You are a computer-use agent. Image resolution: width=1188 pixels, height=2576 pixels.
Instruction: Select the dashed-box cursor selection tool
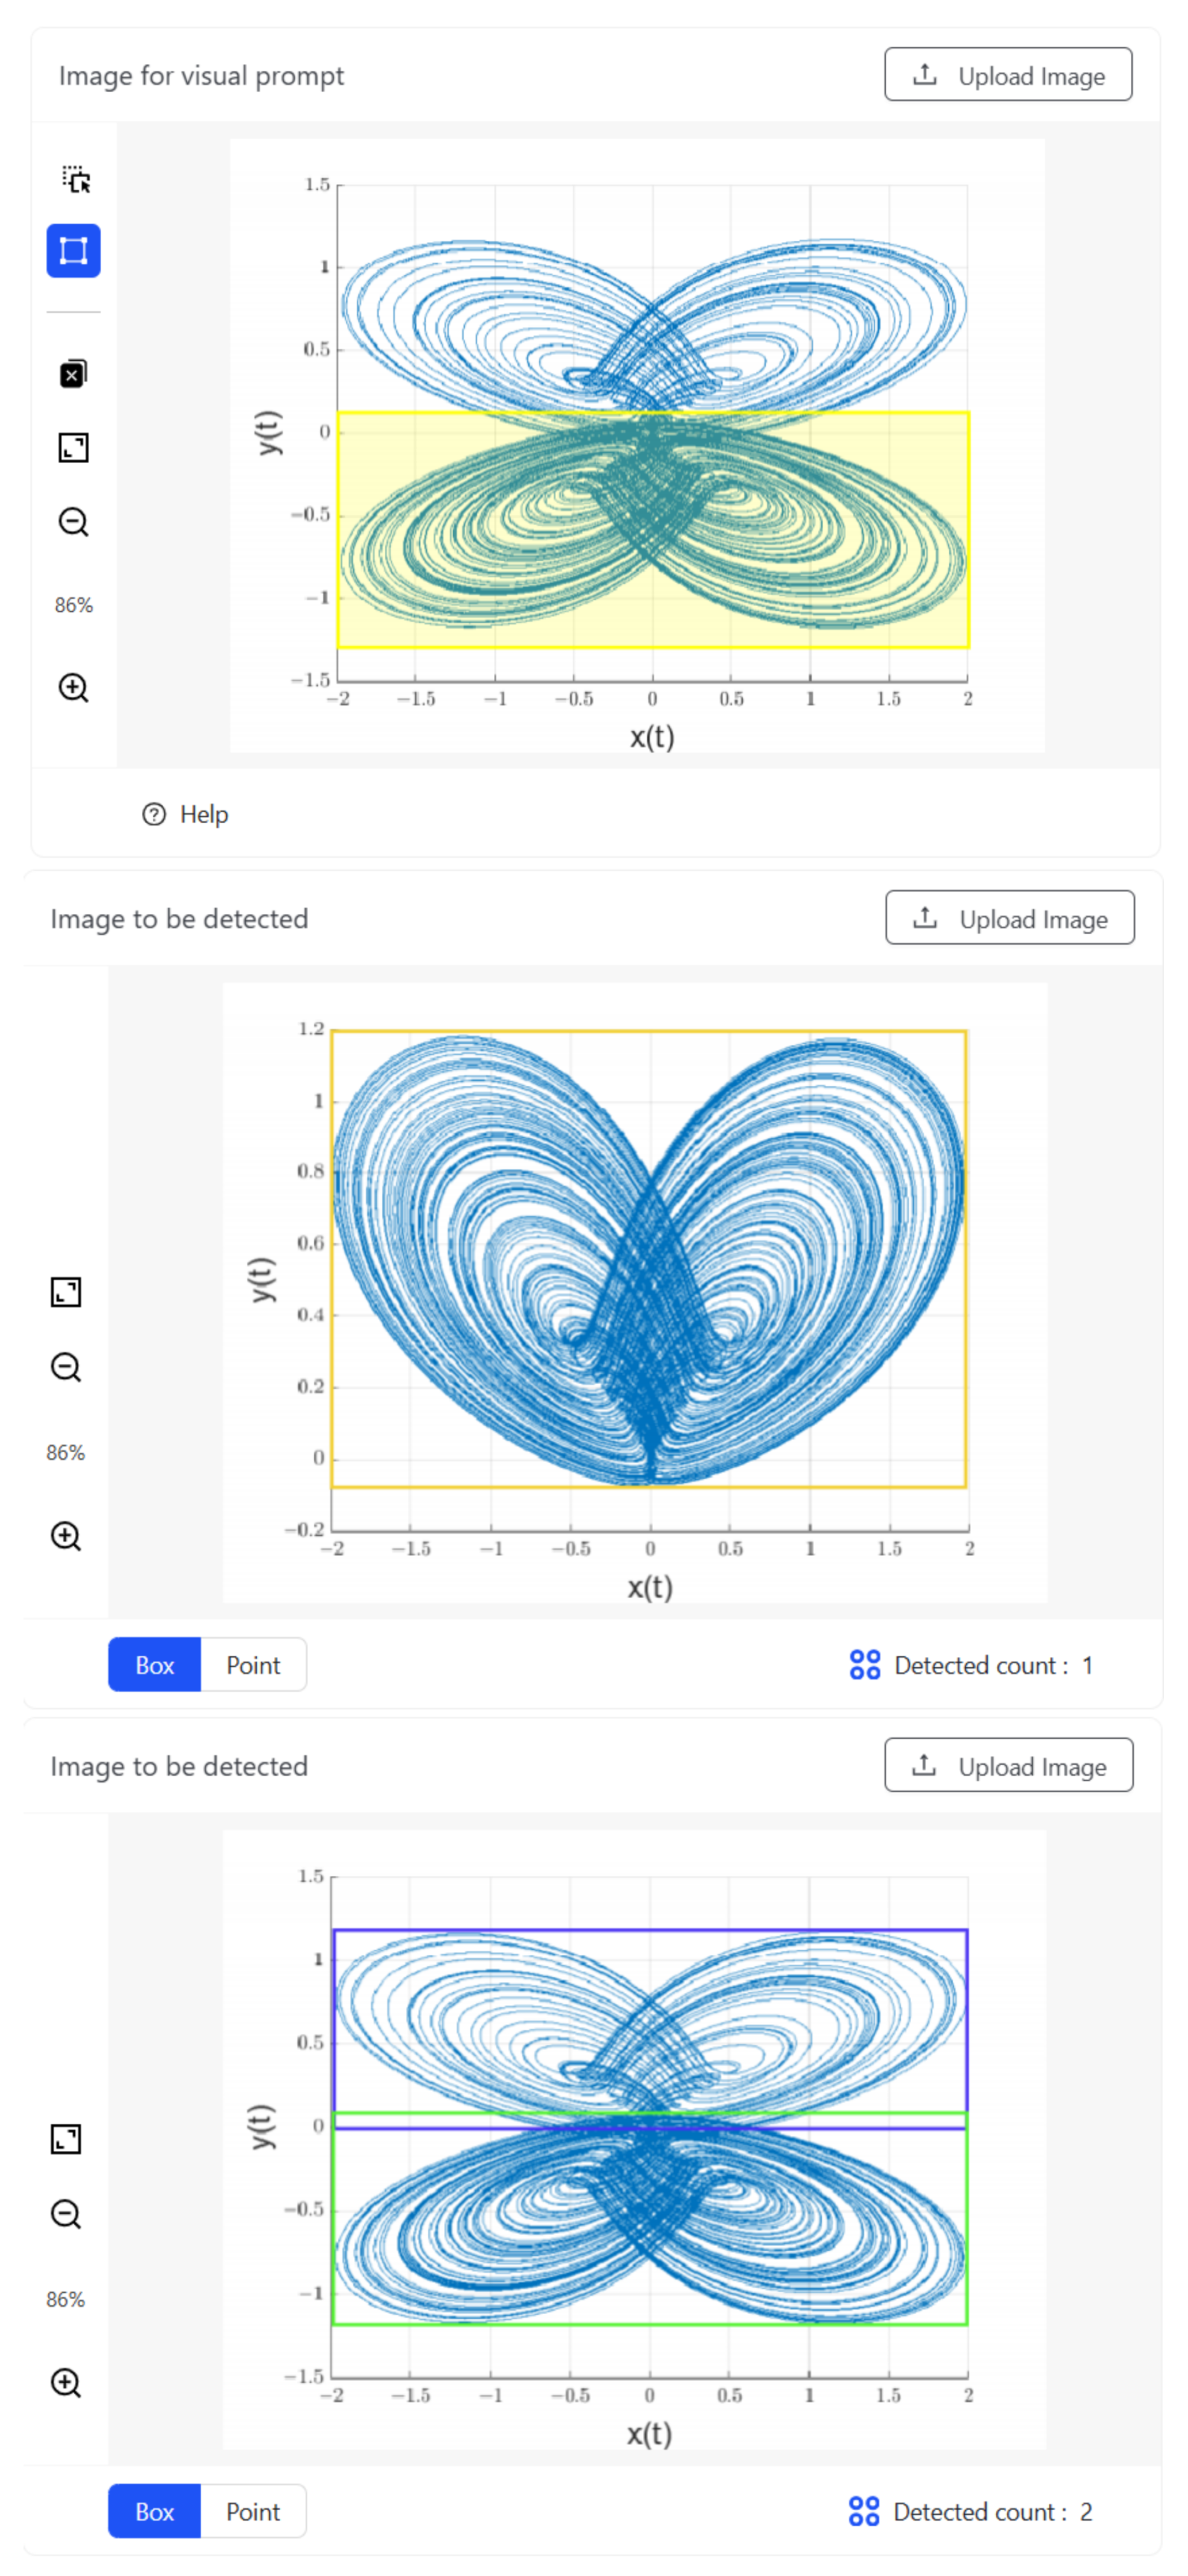coord(75,180)
